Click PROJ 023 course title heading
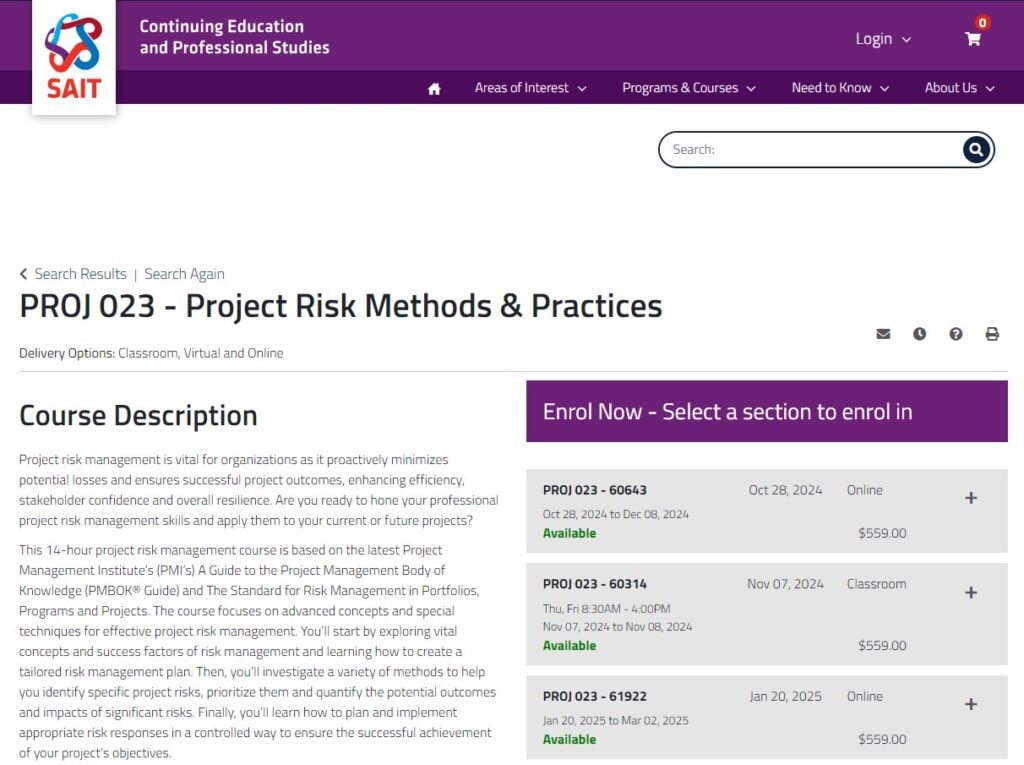1024x765 pixels. pyautogui.click(x=341, y=306)
